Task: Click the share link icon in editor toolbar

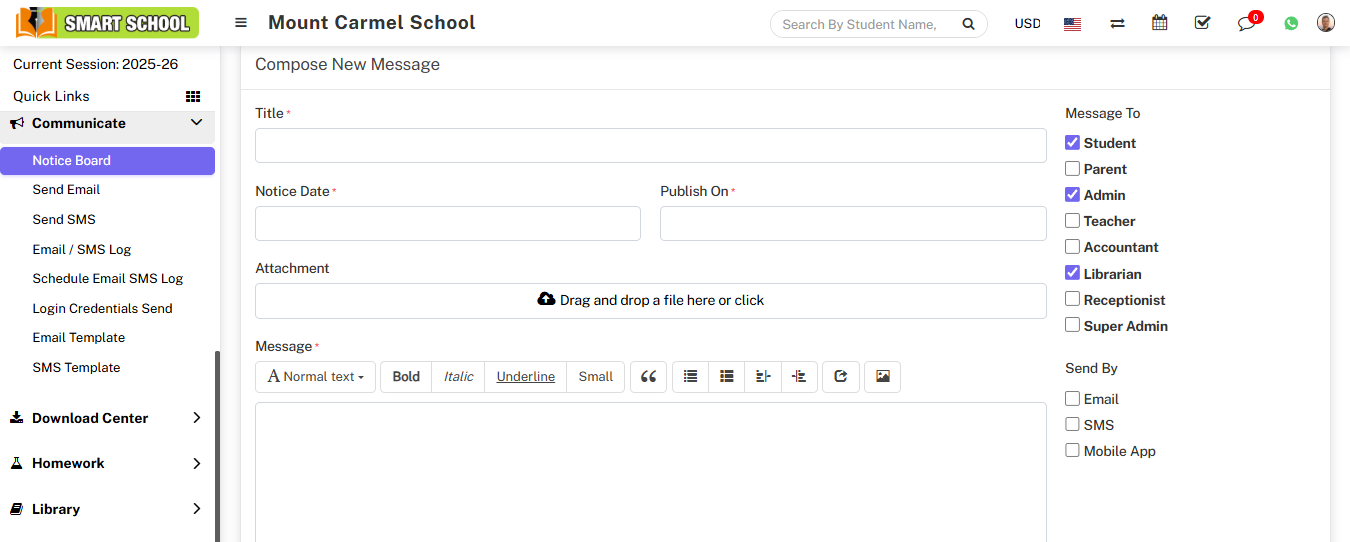Action: (840, 377)
